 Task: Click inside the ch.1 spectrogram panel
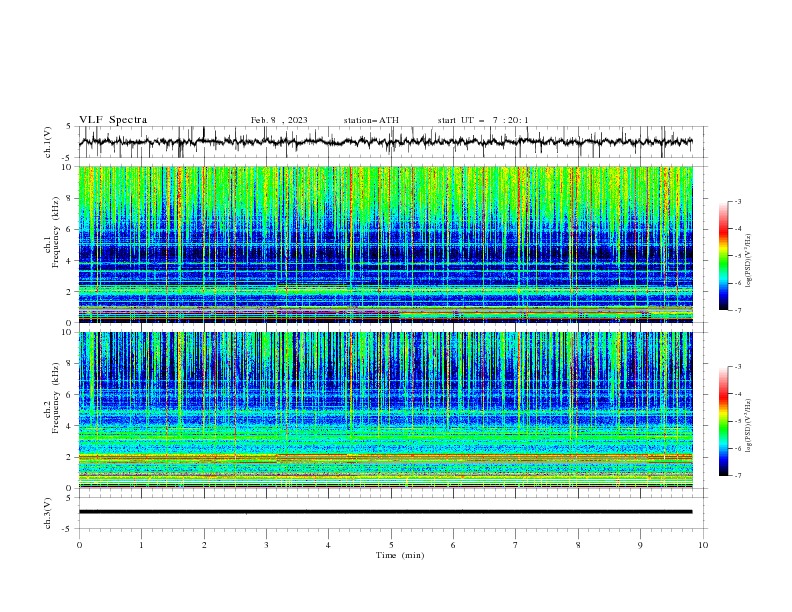pos(385,244)
